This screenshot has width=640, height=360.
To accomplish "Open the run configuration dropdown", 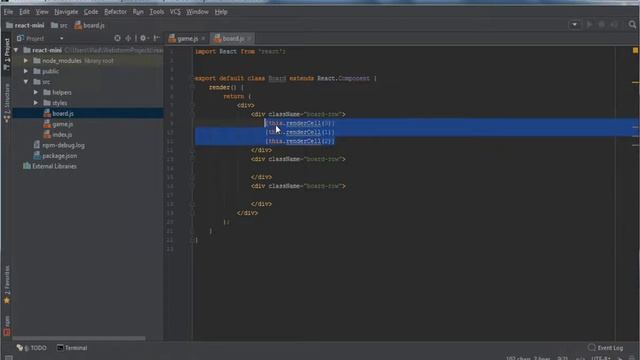I will click(574, 25).
